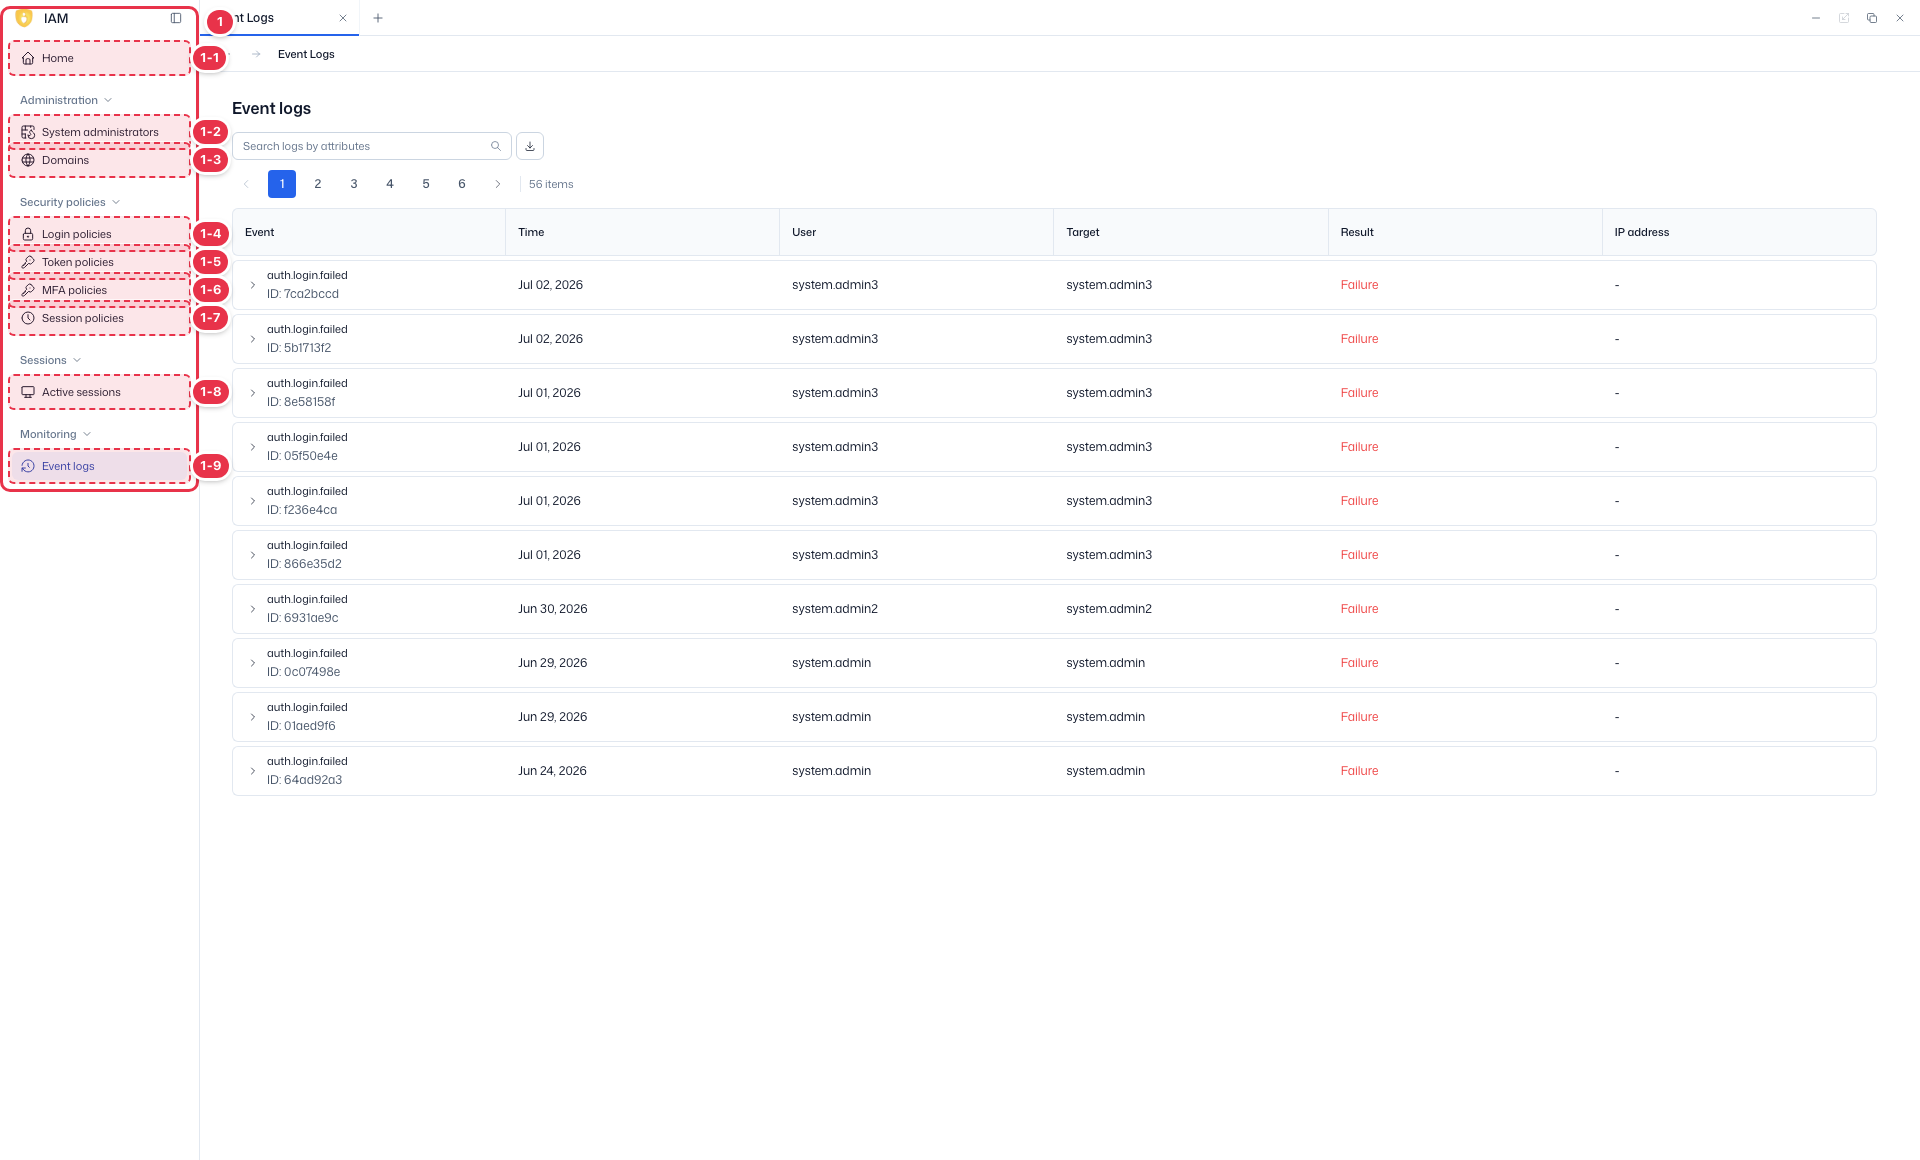1920x1160 pixels.
Task: Open MFA policies
Action: [99, 290]
